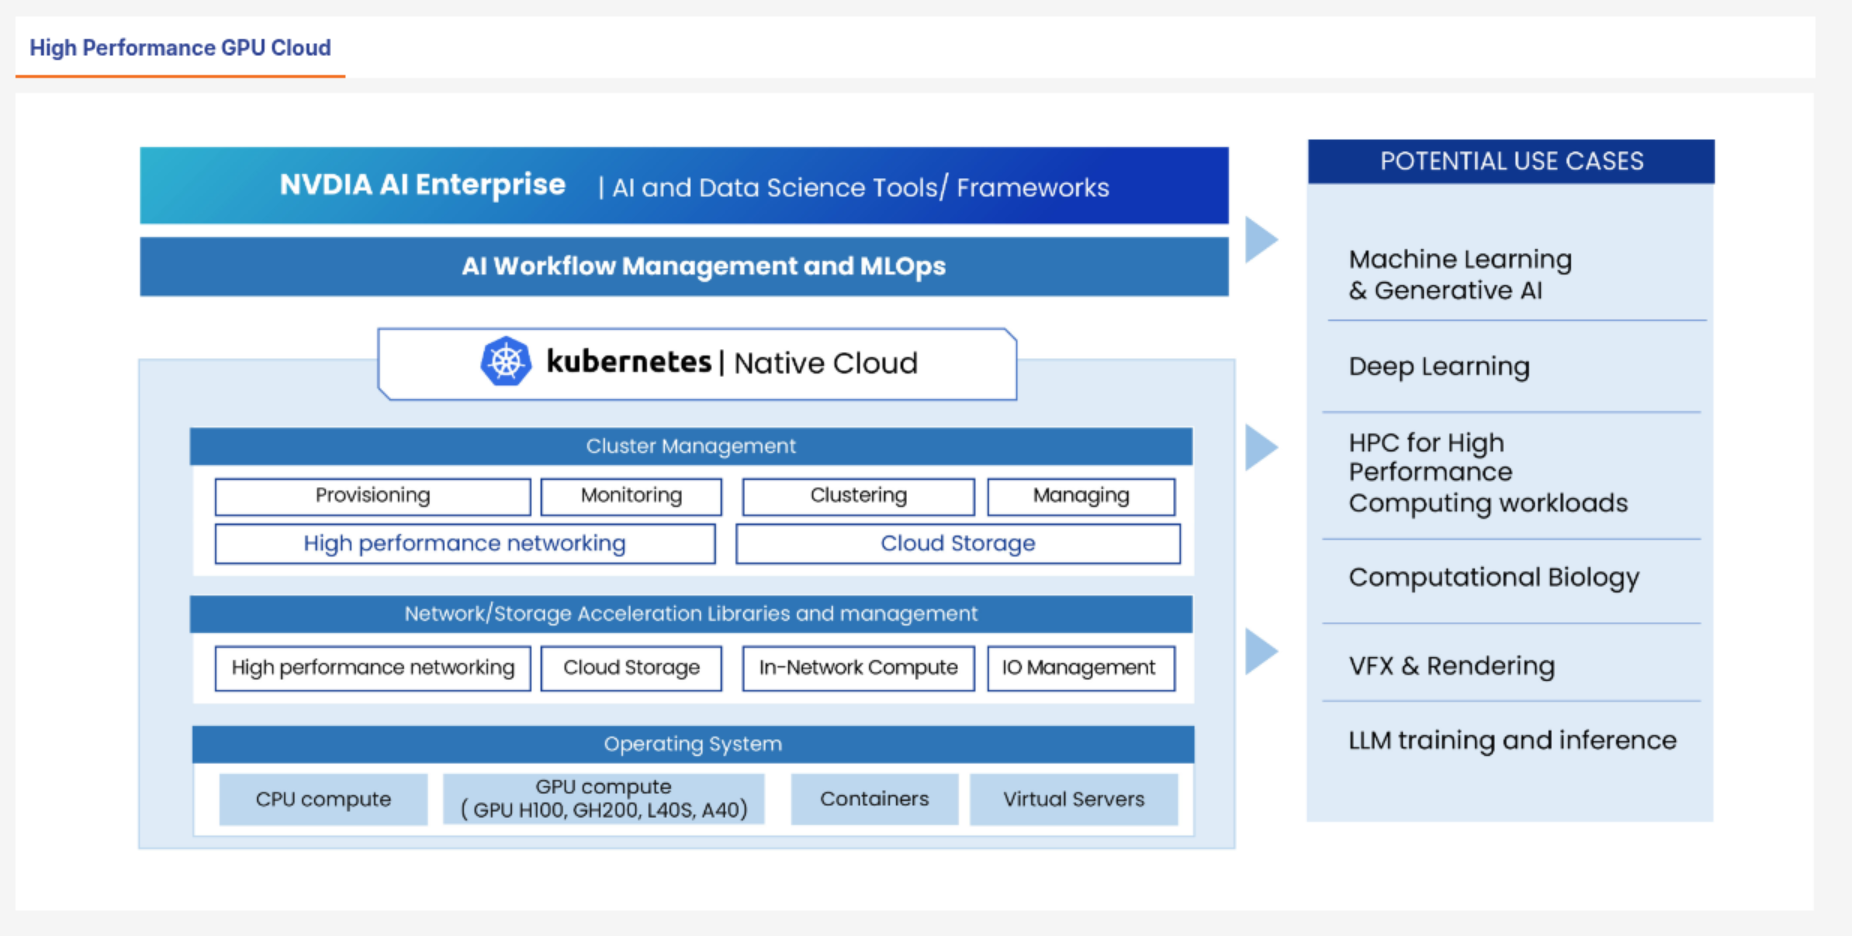Click the Potential Use Cases header
Image resolution: width=1852 pixels, height=936 pixels.
tap(1510, 162)
